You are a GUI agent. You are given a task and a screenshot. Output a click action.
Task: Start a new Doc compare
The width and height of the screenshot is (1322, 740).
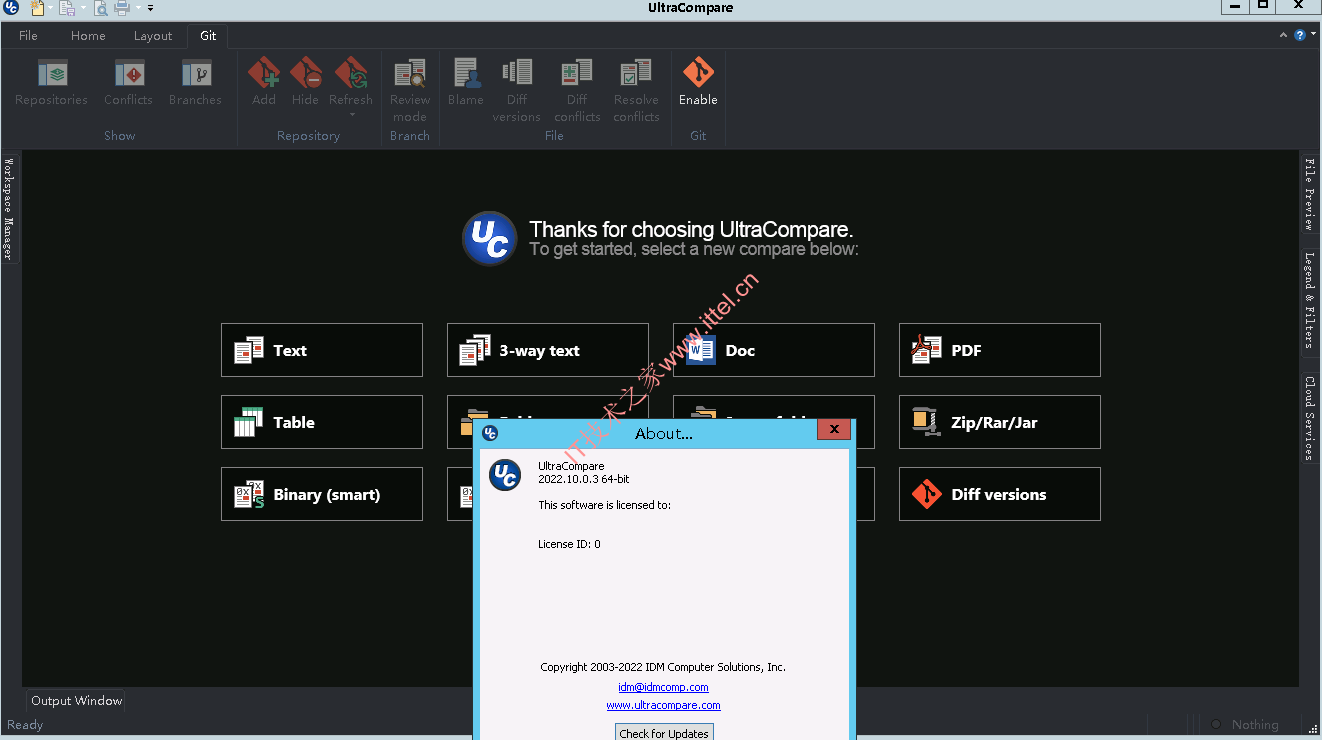(774, 350)
